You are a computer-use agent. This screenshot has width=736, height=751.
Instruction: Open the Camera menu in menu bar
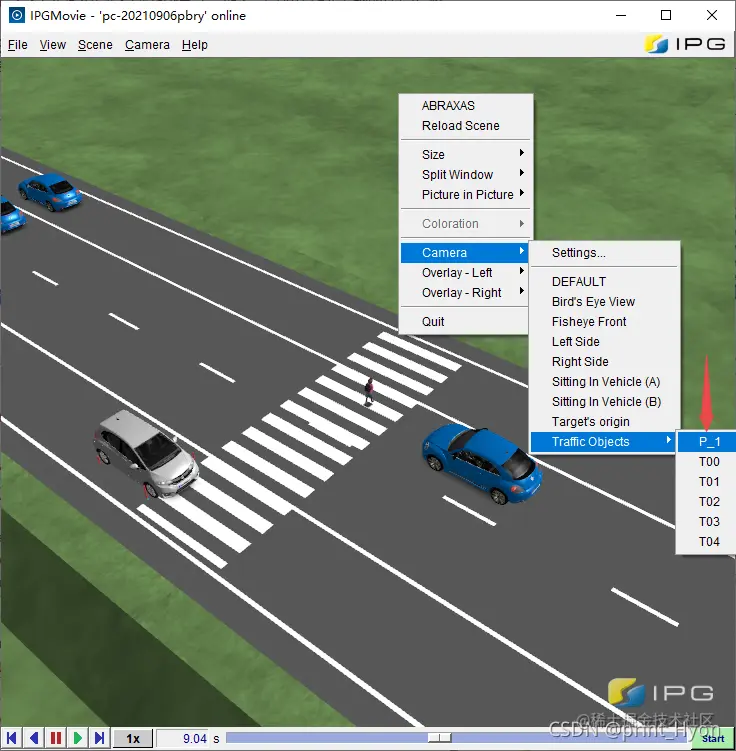click(x=147, y=45)
